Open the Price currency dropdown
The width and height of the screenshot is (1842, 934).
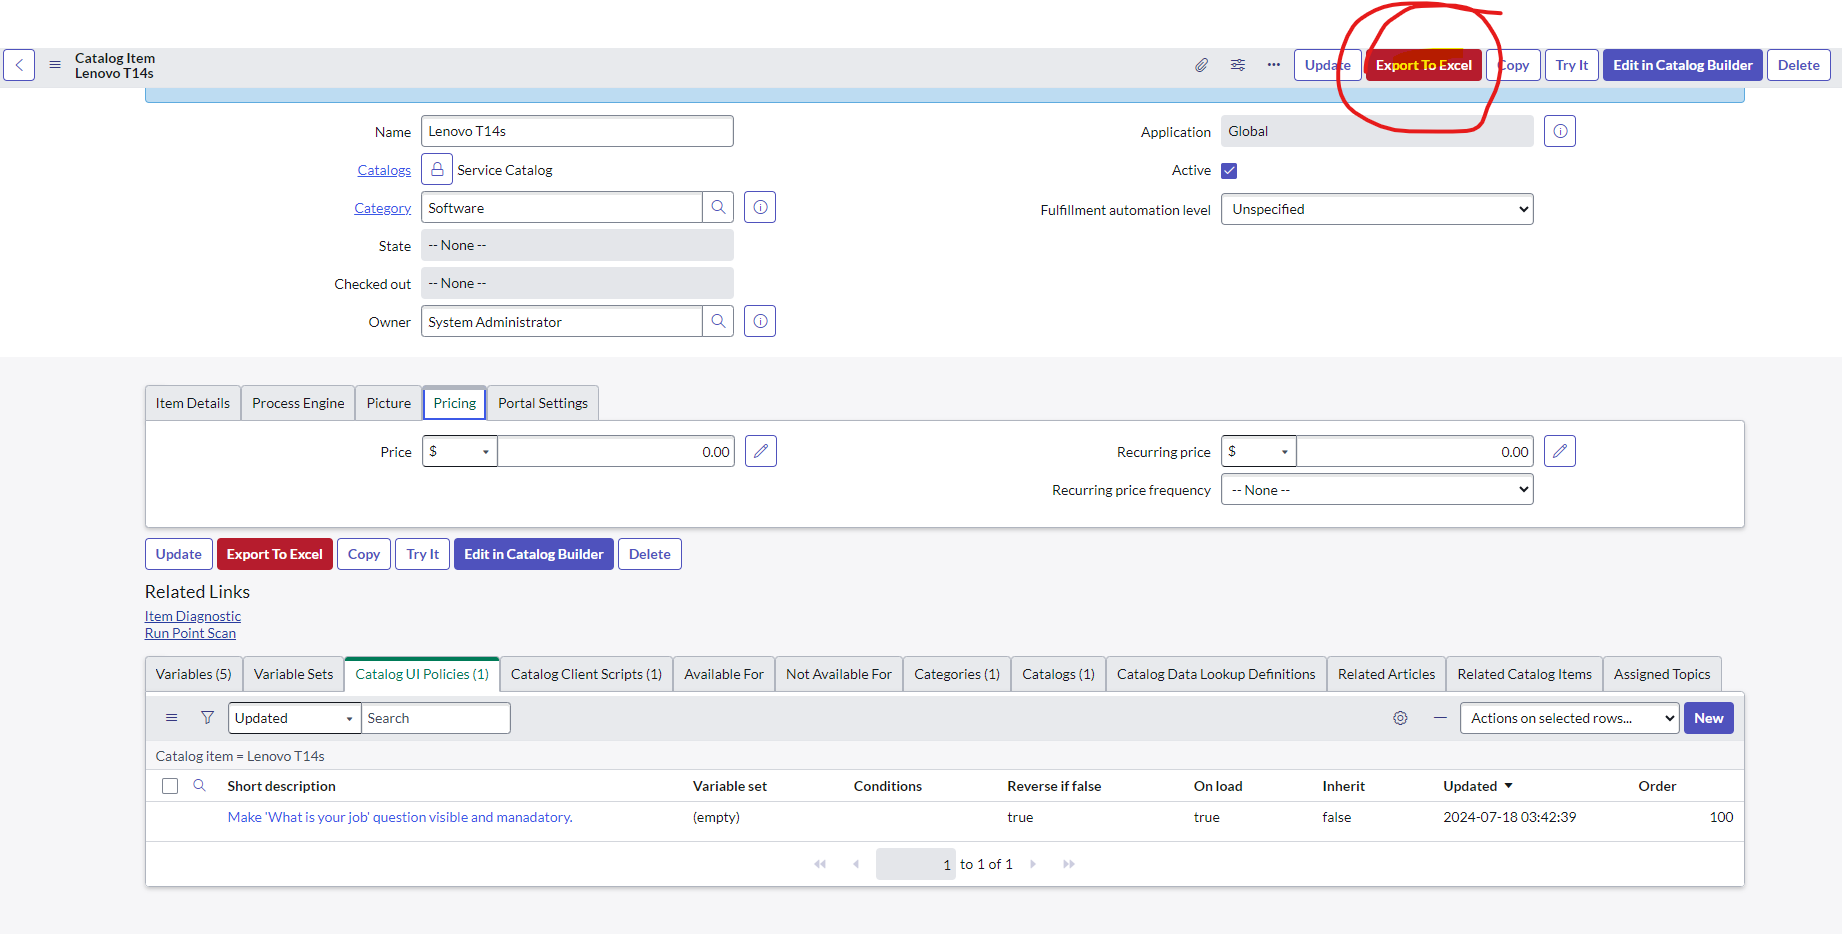point(460,451)
